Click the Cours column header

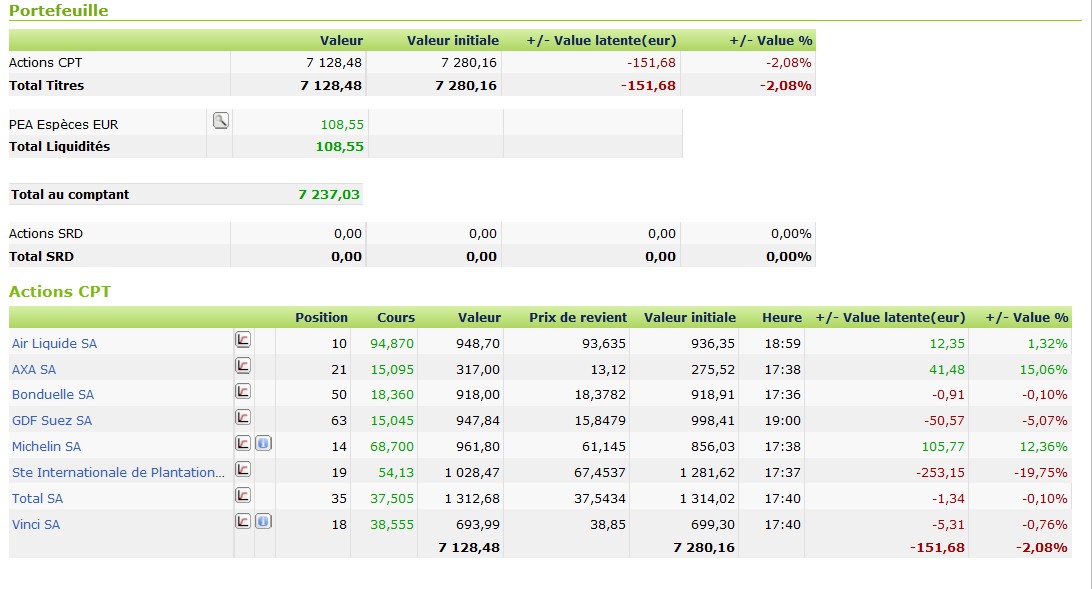[x=395, y=318]
